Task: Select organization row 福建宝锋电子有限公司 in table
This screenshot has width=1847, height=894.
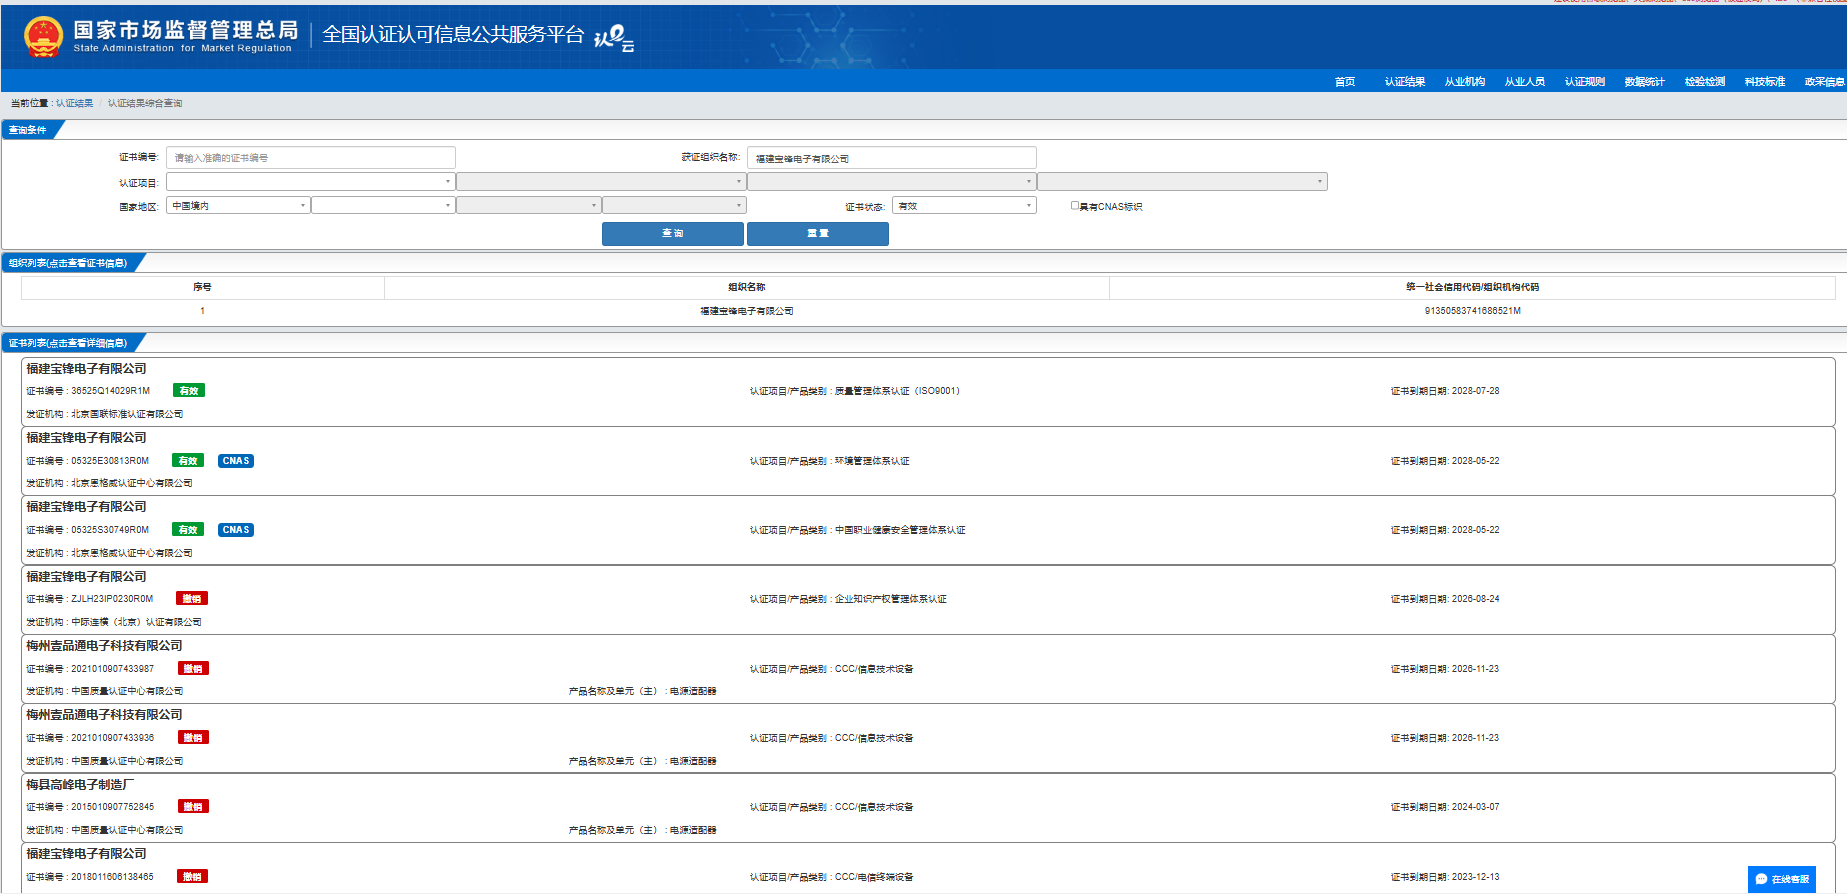Action: click(x=746, y=311)
